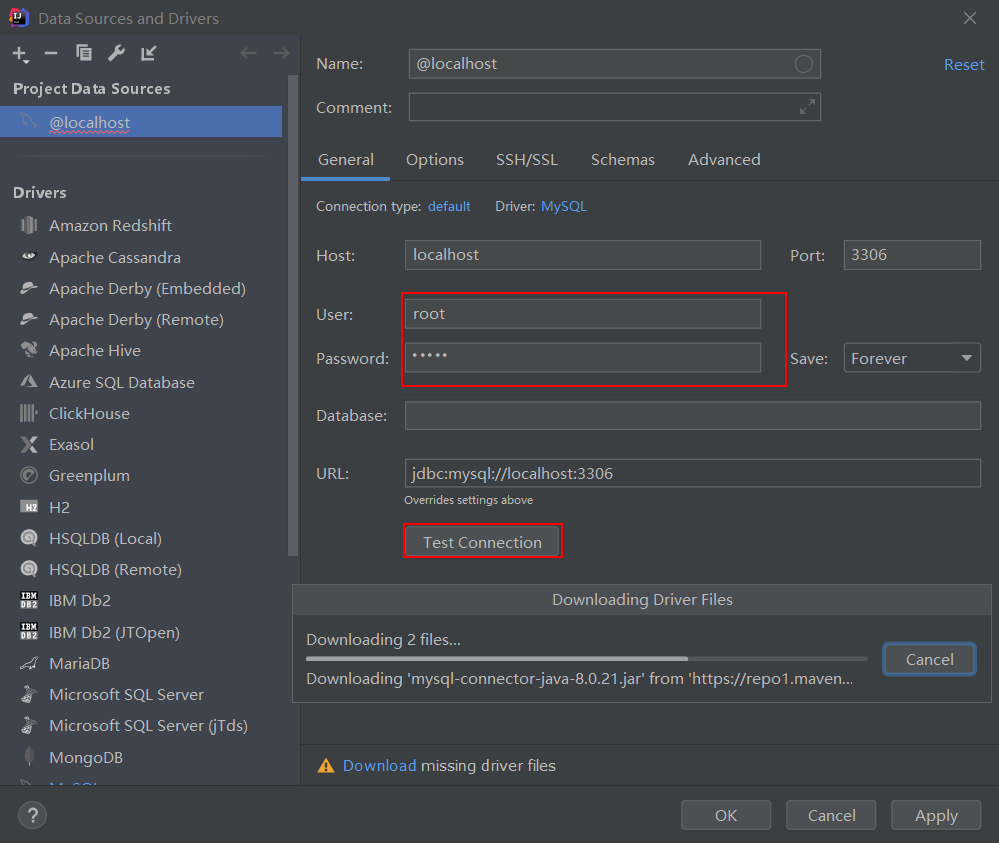The image size is (999, 843).
Task: Duplicate the data source using copy icon
Action: 83,53
